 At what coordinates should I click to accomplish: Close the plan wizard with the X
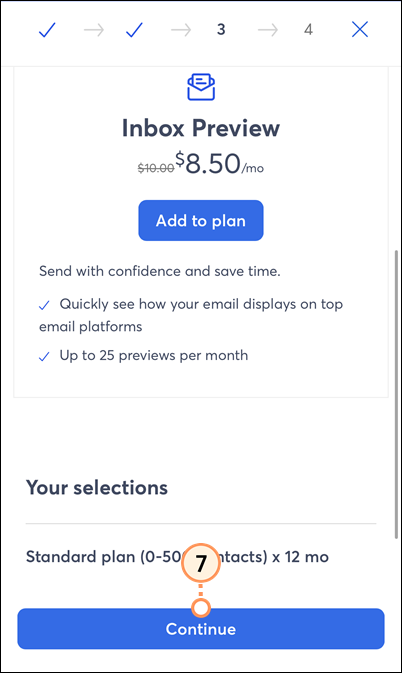tap(360, 30)
